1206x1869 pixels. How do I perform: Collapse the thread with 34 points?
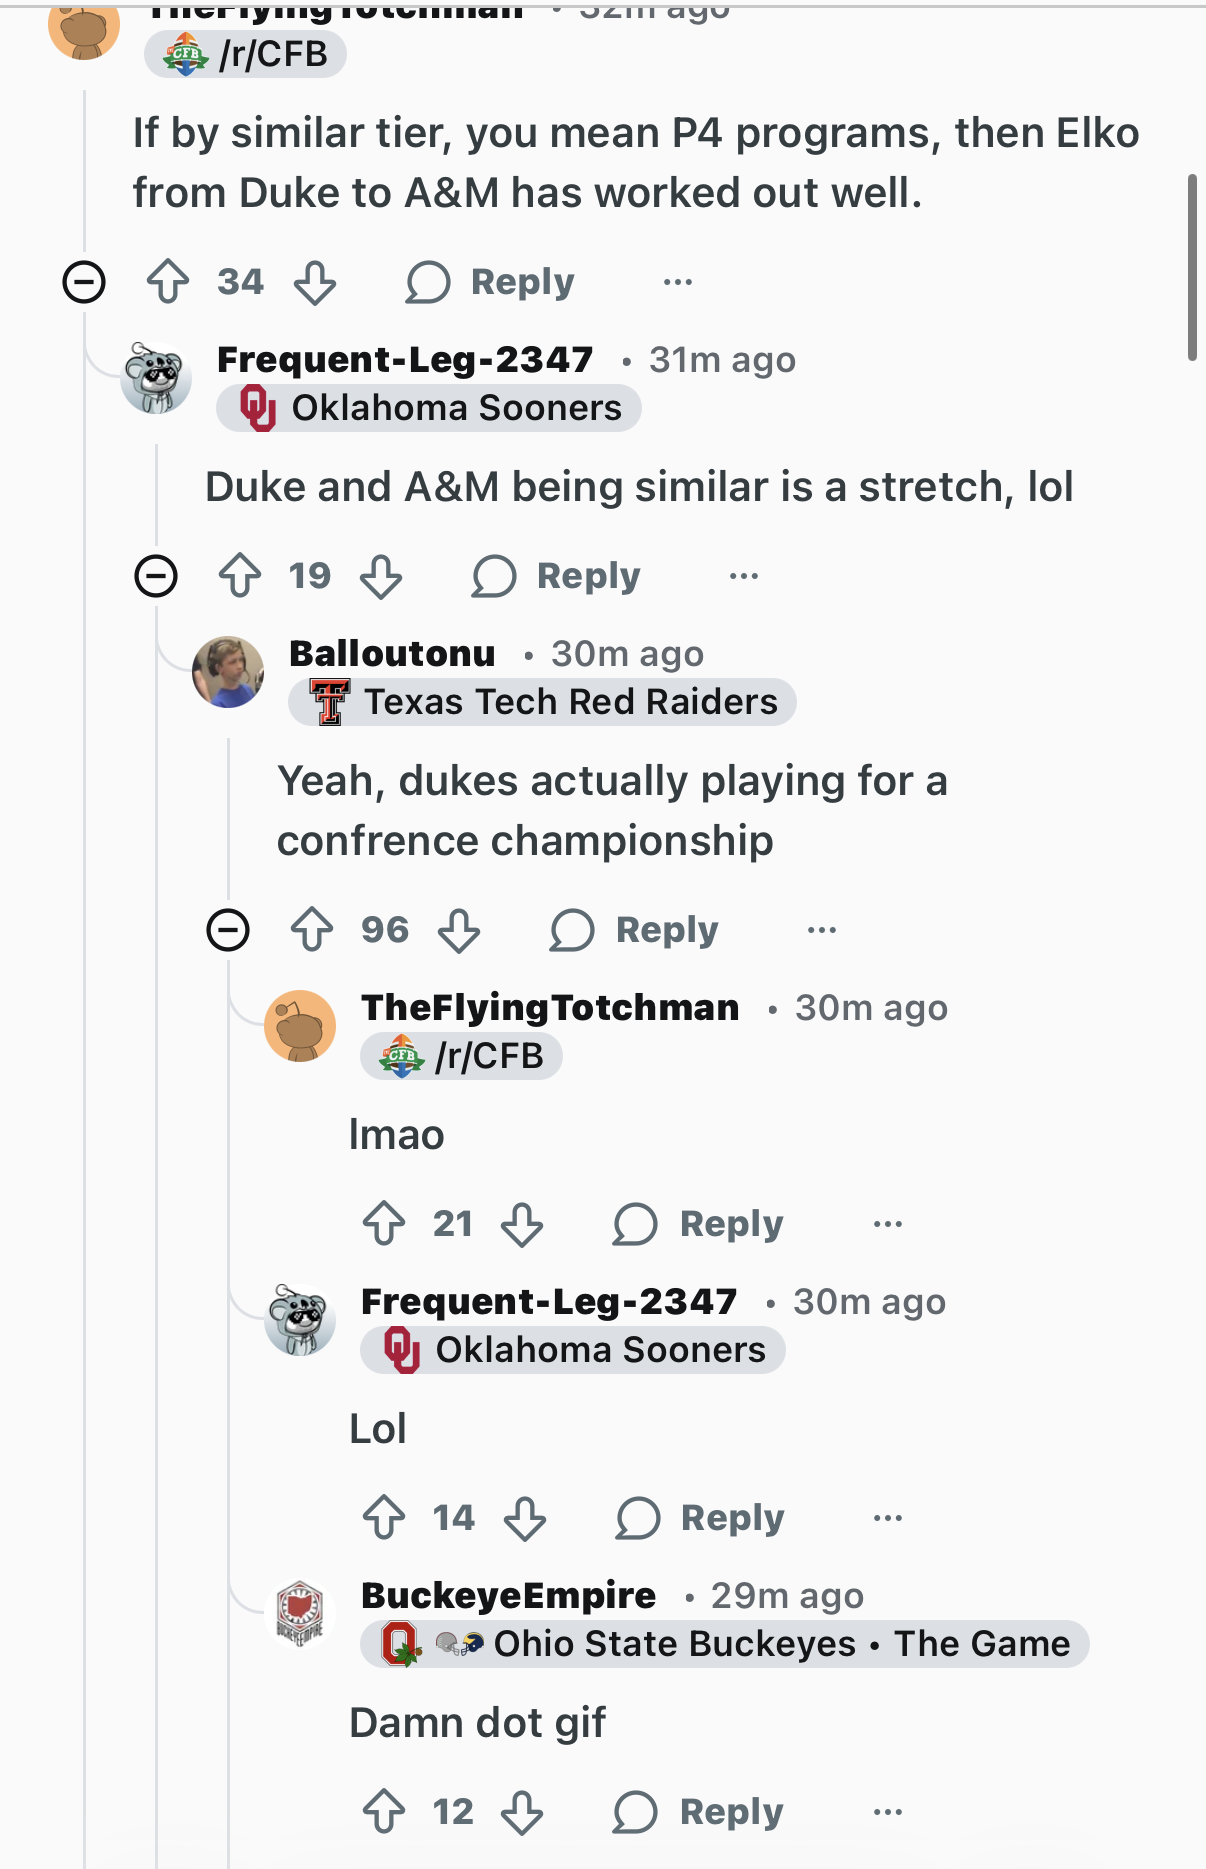click(x=84, y=282)
